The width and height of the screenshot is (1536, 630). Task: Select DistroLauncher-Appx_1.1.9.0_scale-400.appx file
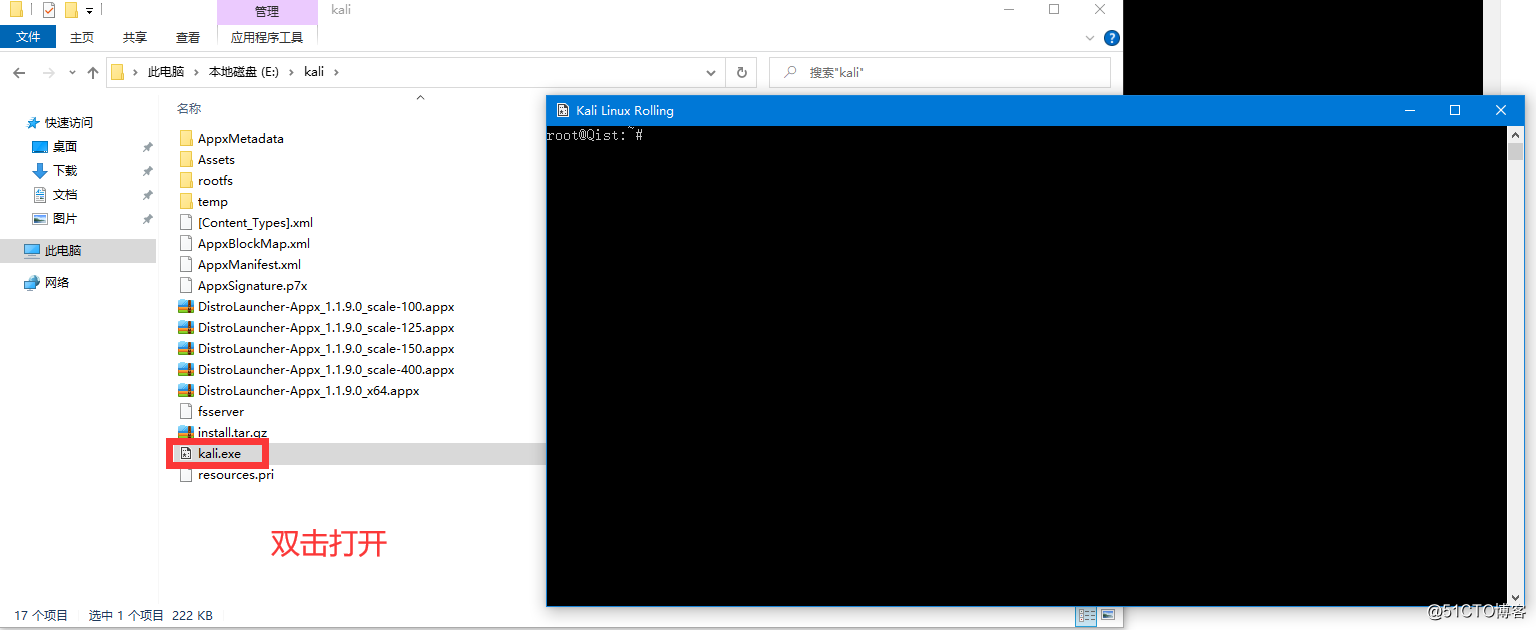pyautogui.click(x=326, y=369)
